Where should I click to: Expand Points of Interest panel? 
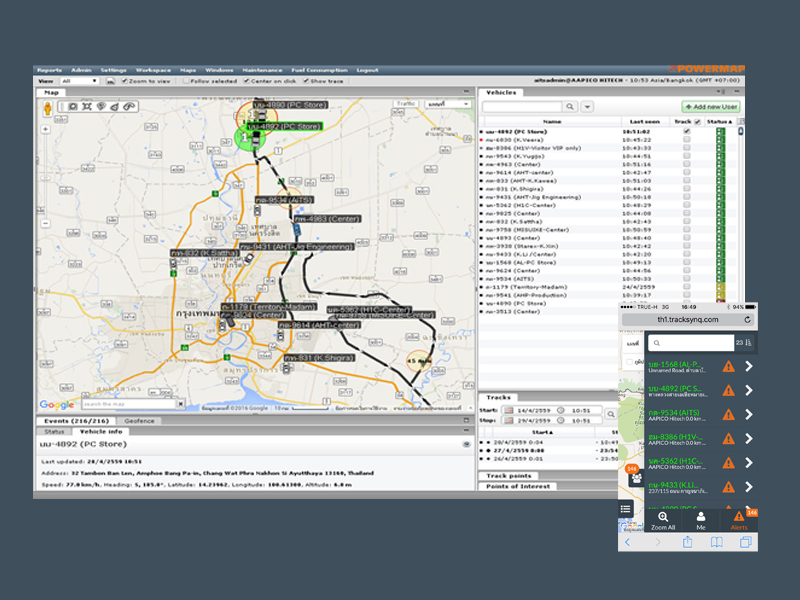(517, 486)
